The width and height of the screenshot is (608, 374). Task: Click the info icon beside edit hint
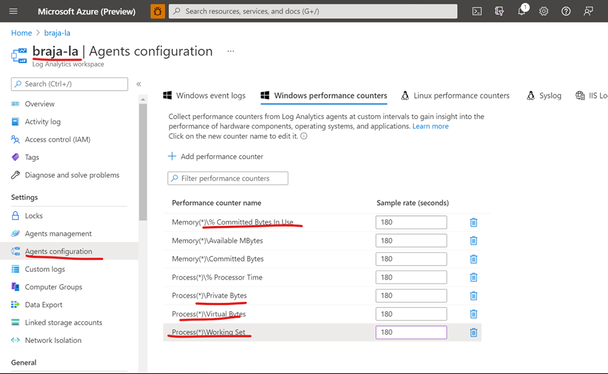tap(304, 136)
